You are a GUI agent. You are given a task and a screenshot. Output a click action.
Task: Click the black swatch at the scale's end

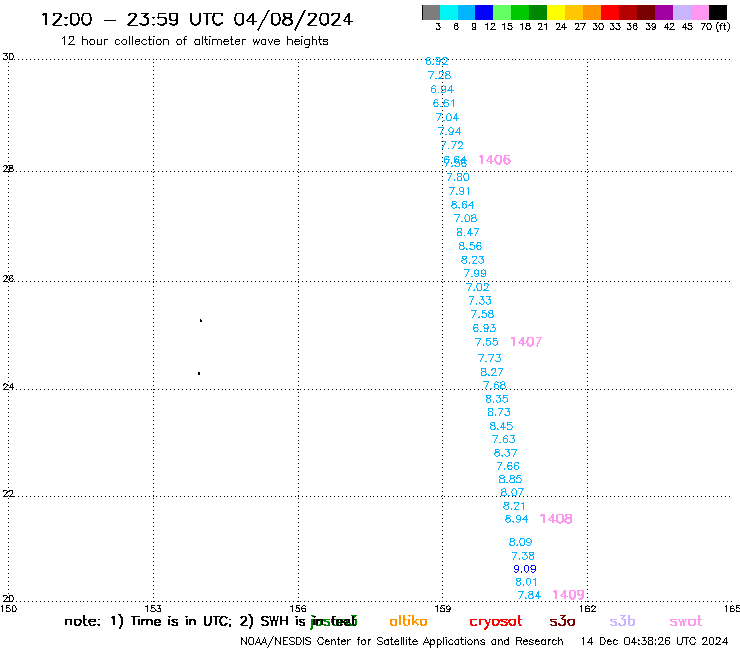pyautogui.click(x=717, y=12)
